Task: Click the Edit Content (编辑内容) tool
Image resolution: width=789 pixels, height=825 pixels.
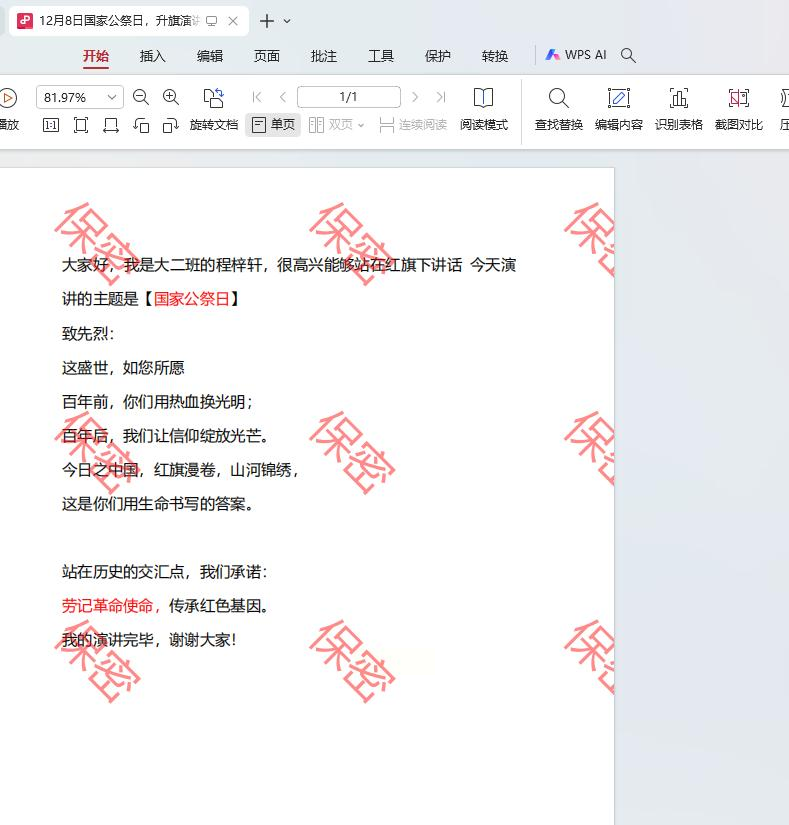Action: tap(618, 109)
